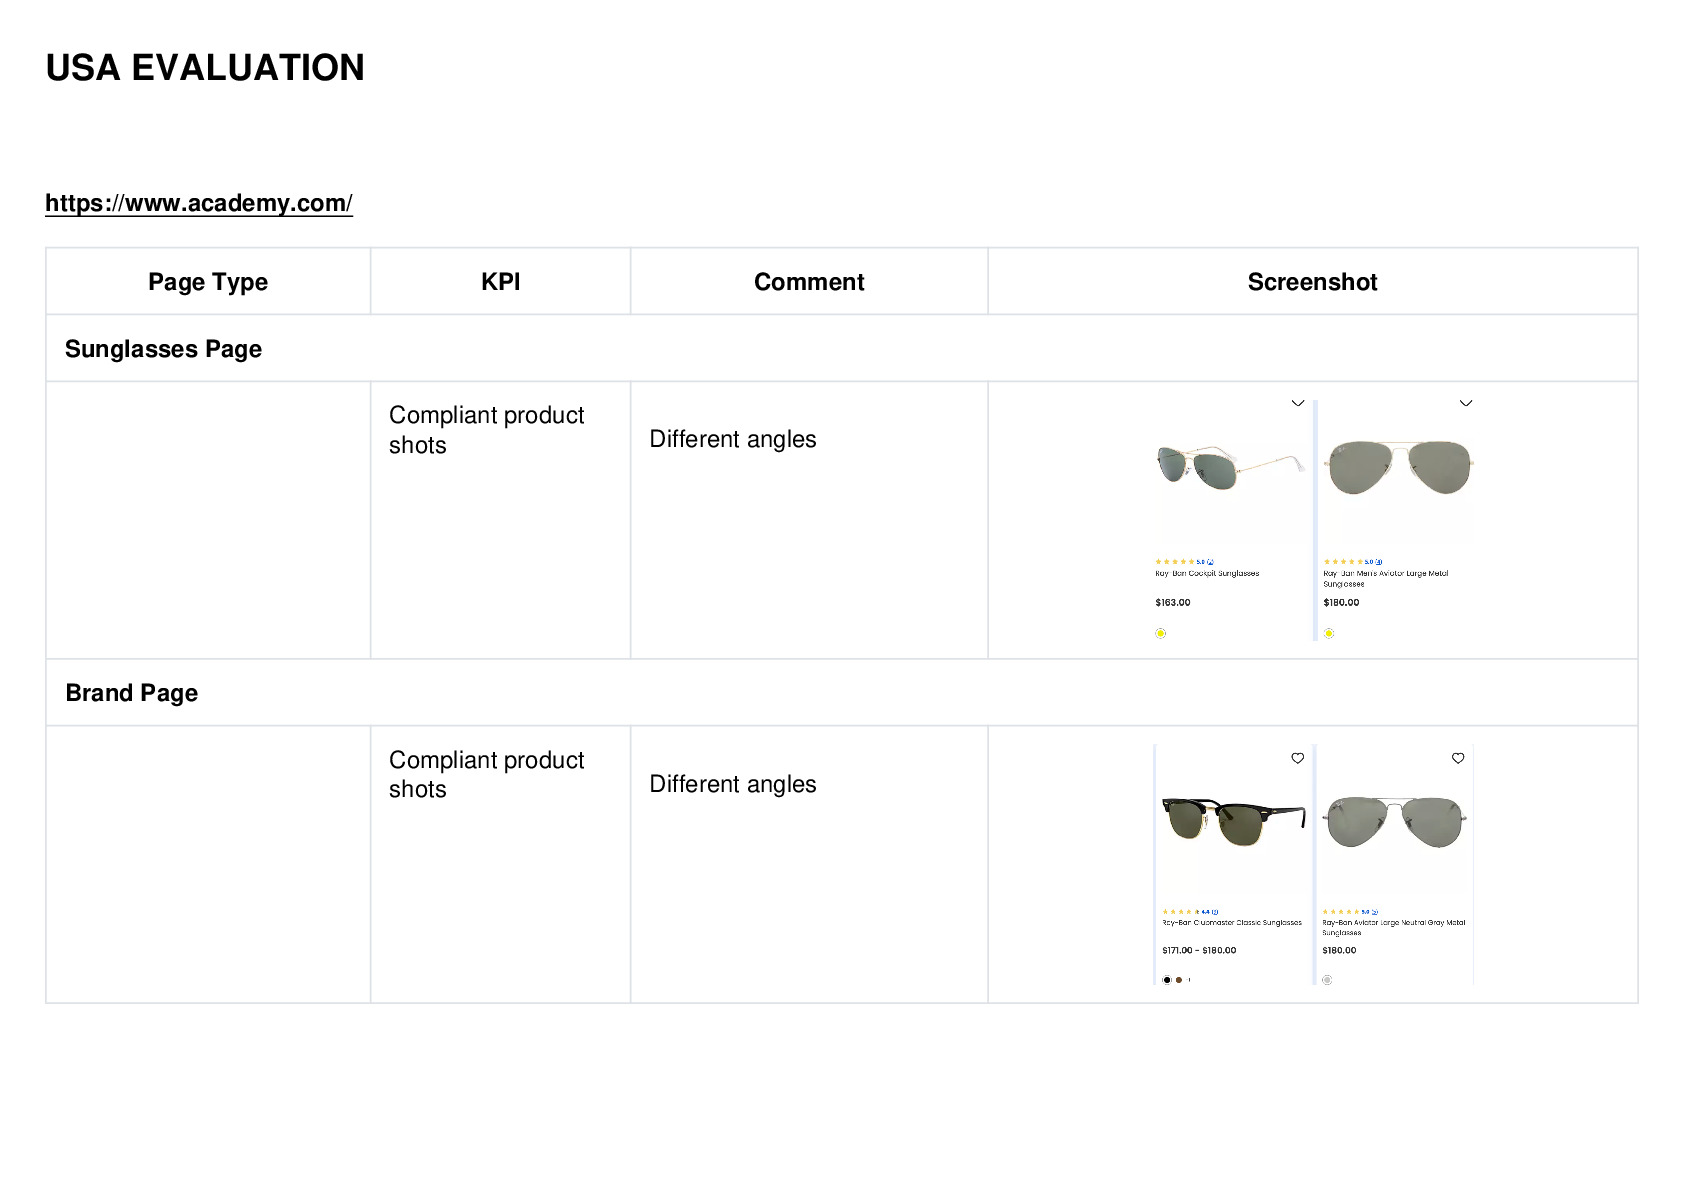1684x1191 pixels.
Task: Click heart icon on Aviator Neutral Gray sunglasses
Action: pyautogui.click(x=1458, y=758)
